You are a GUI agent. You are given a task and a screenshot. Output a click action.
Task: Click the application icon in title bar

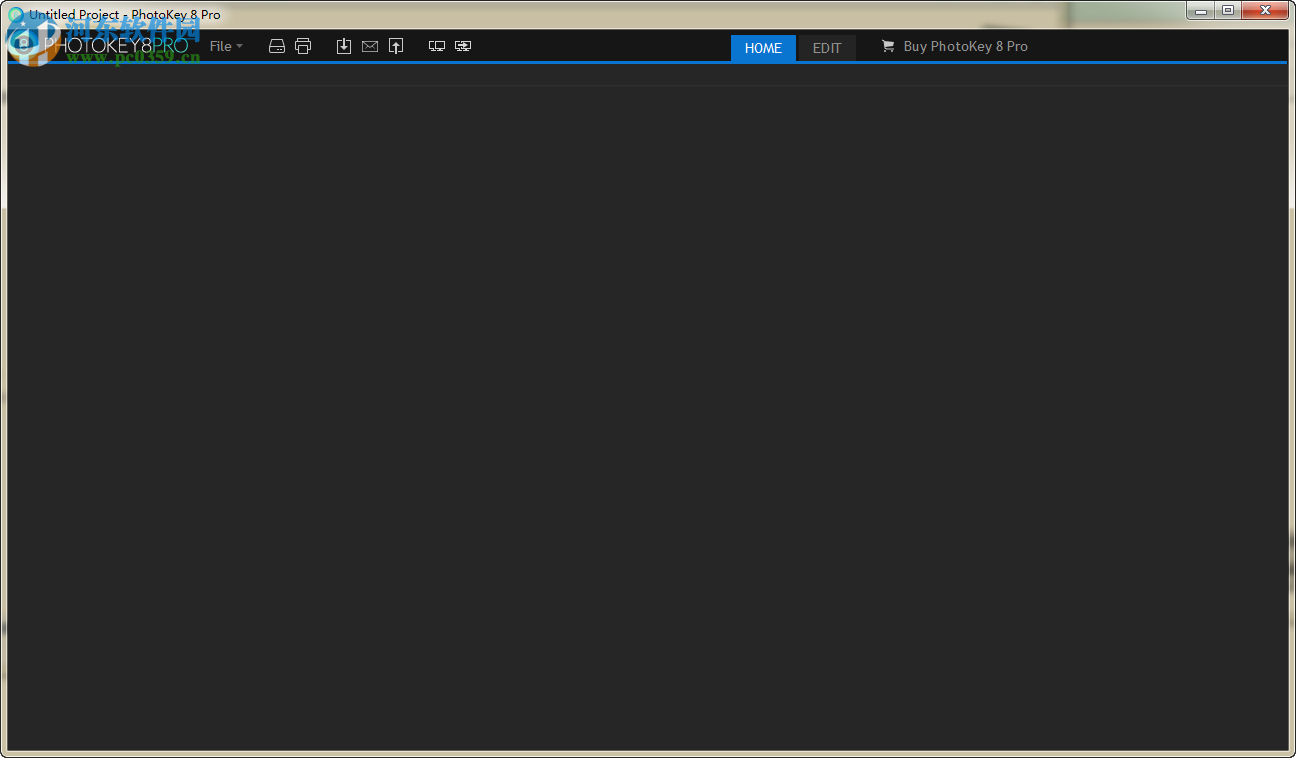point(16,14)
